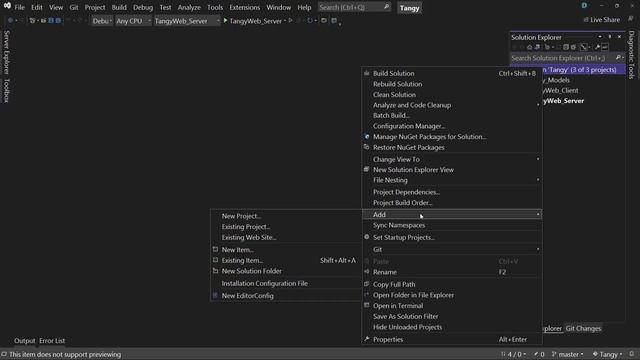Expand the Git submenu in context menu
640x360 pixels.
(x=452, y=249)
